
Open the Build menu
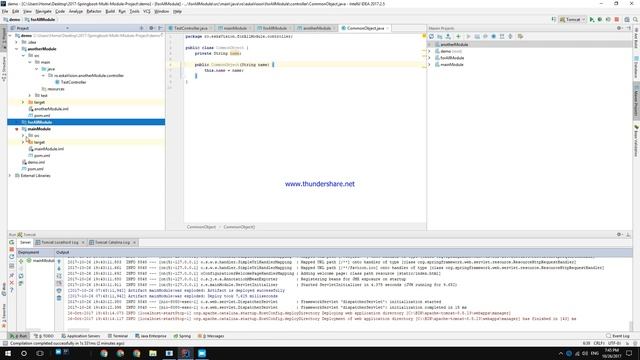tap(110, 11)
